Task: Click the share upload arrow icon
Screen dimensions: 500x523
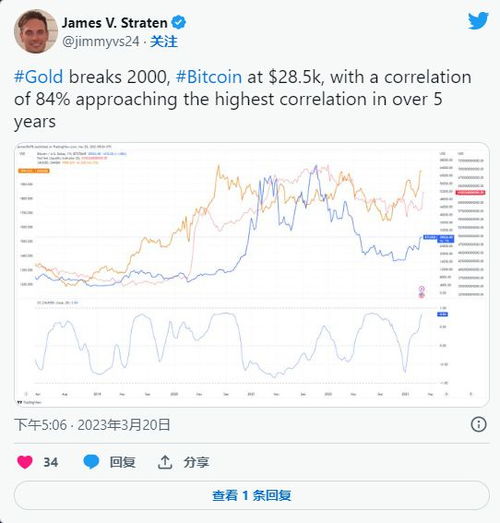Action: [x=165, y=462]
